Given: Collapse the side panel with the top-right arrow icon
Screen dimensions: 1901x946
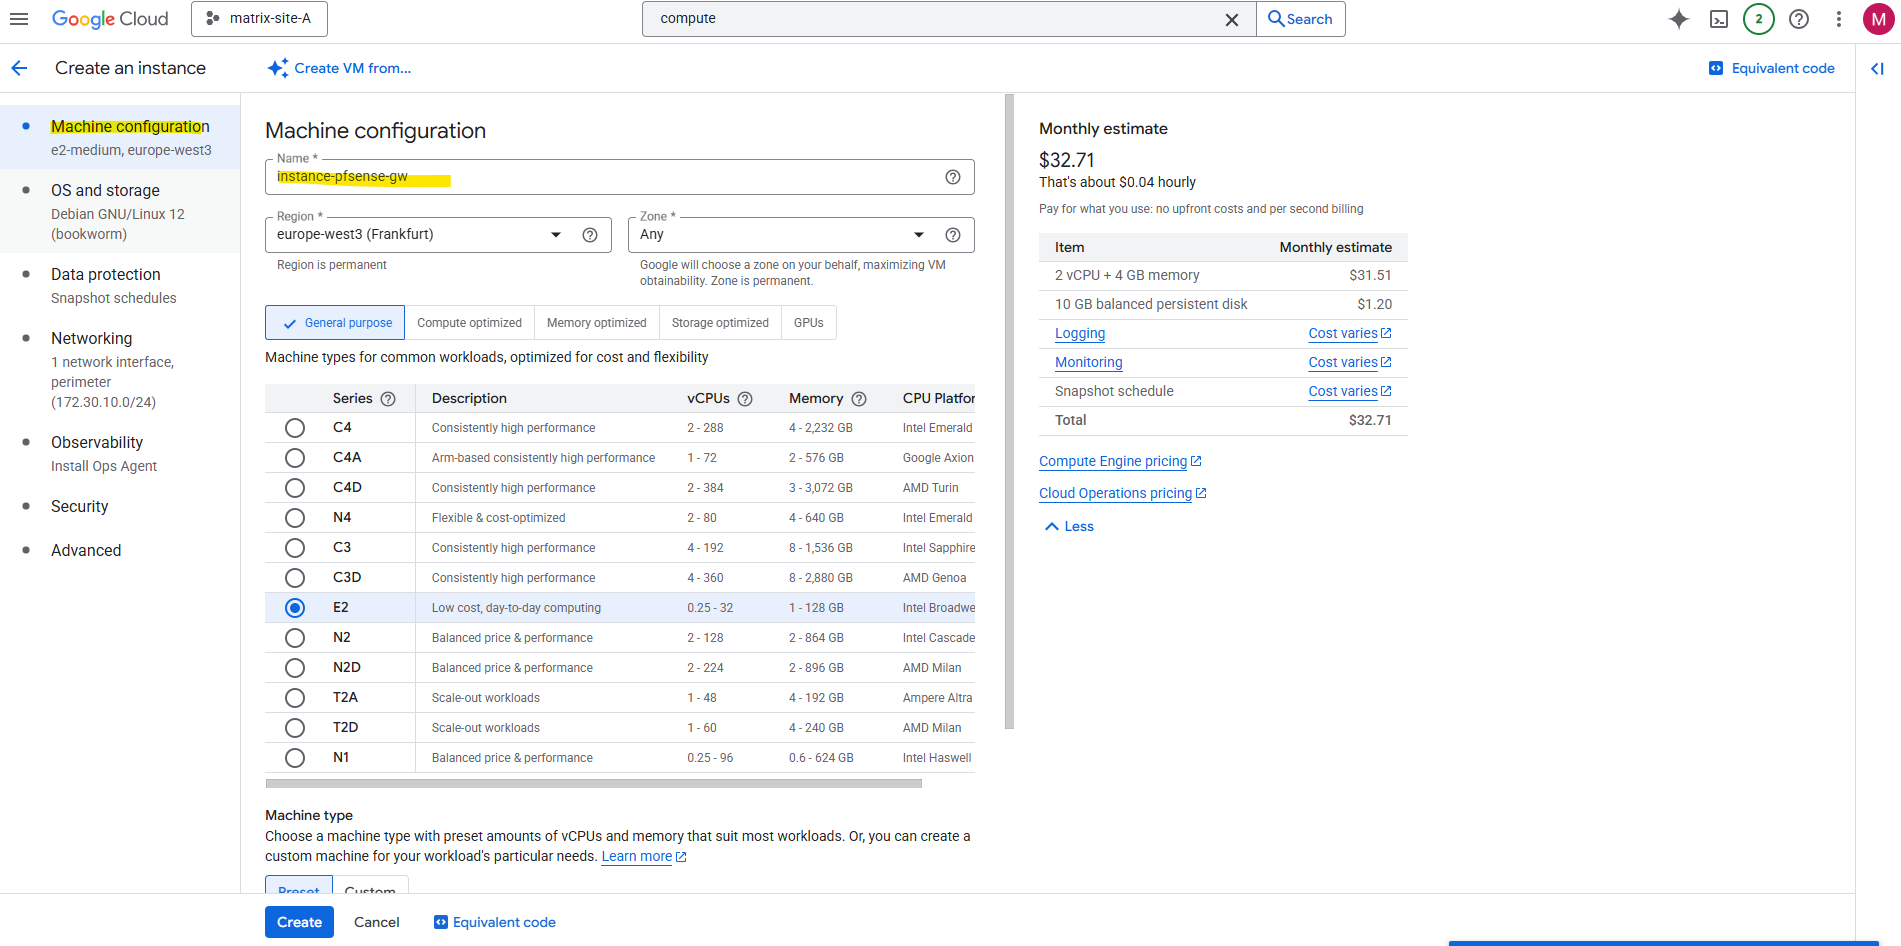Looking at the screenshot, I should [1877, 69].
